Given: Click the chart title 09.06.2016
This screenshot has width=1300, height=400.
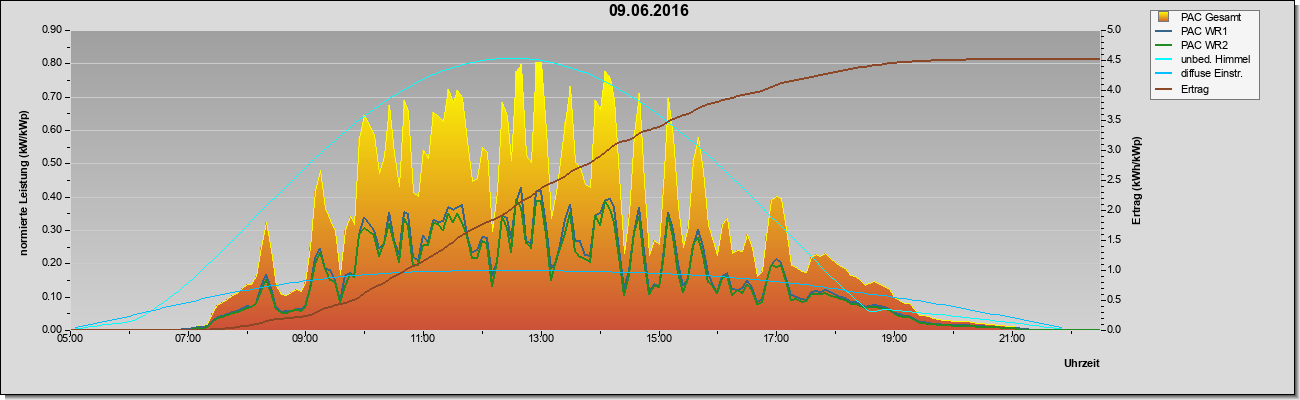Looking at the screenshot, I should click(x=649, y=11).
